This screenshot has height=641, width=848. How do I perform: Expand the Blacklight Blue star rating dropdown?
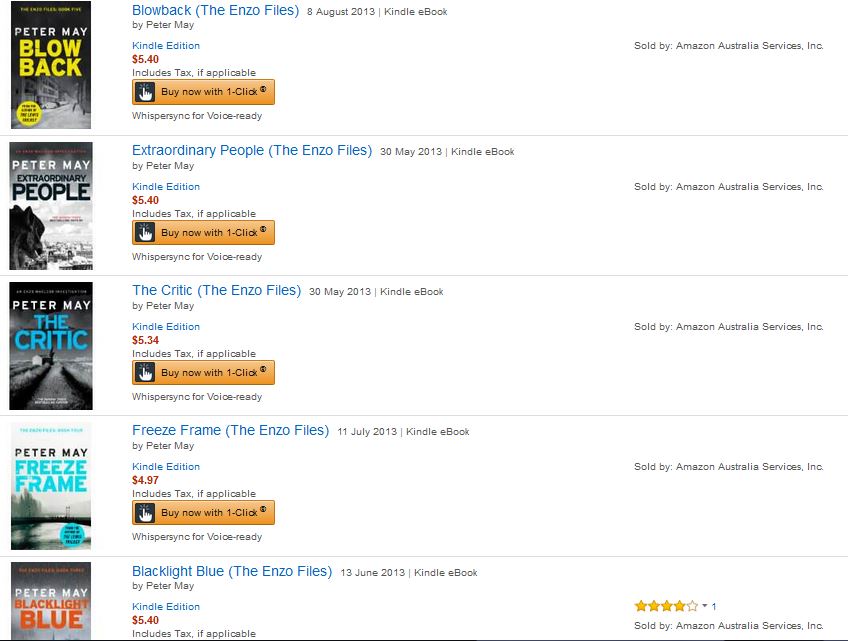[x=704, y=606]
